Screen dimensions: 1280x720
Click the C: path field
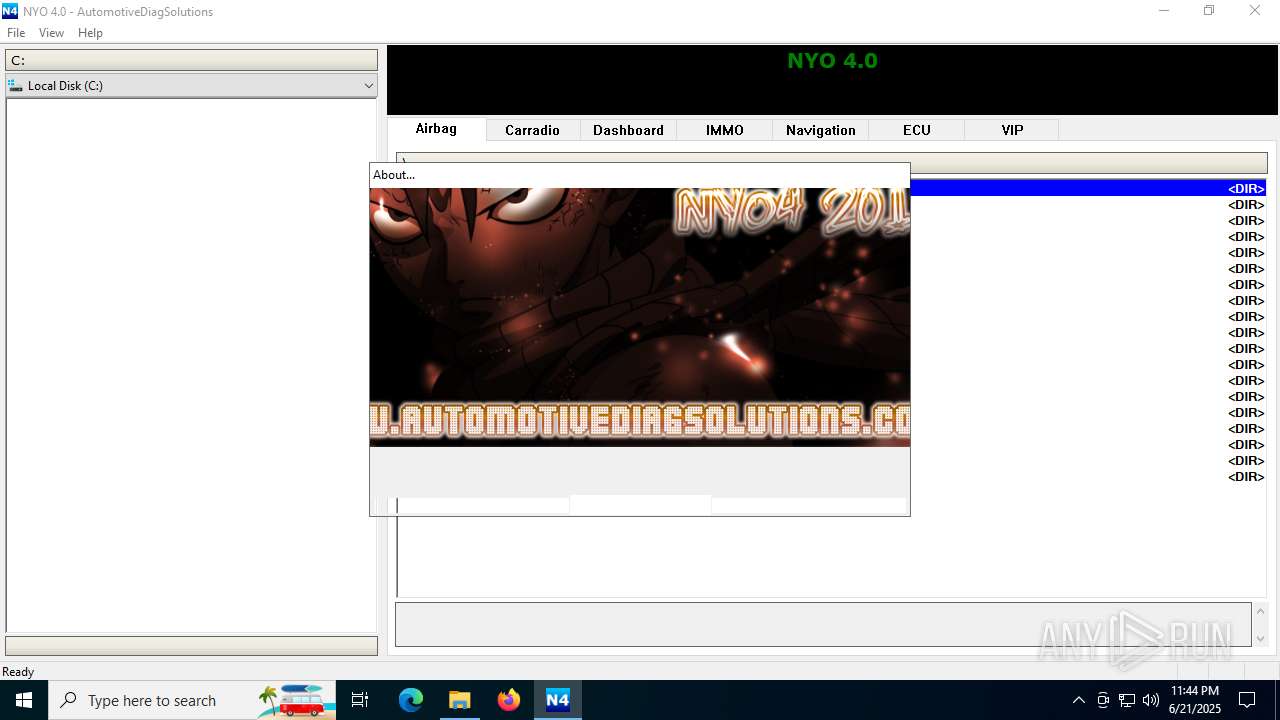191,60
